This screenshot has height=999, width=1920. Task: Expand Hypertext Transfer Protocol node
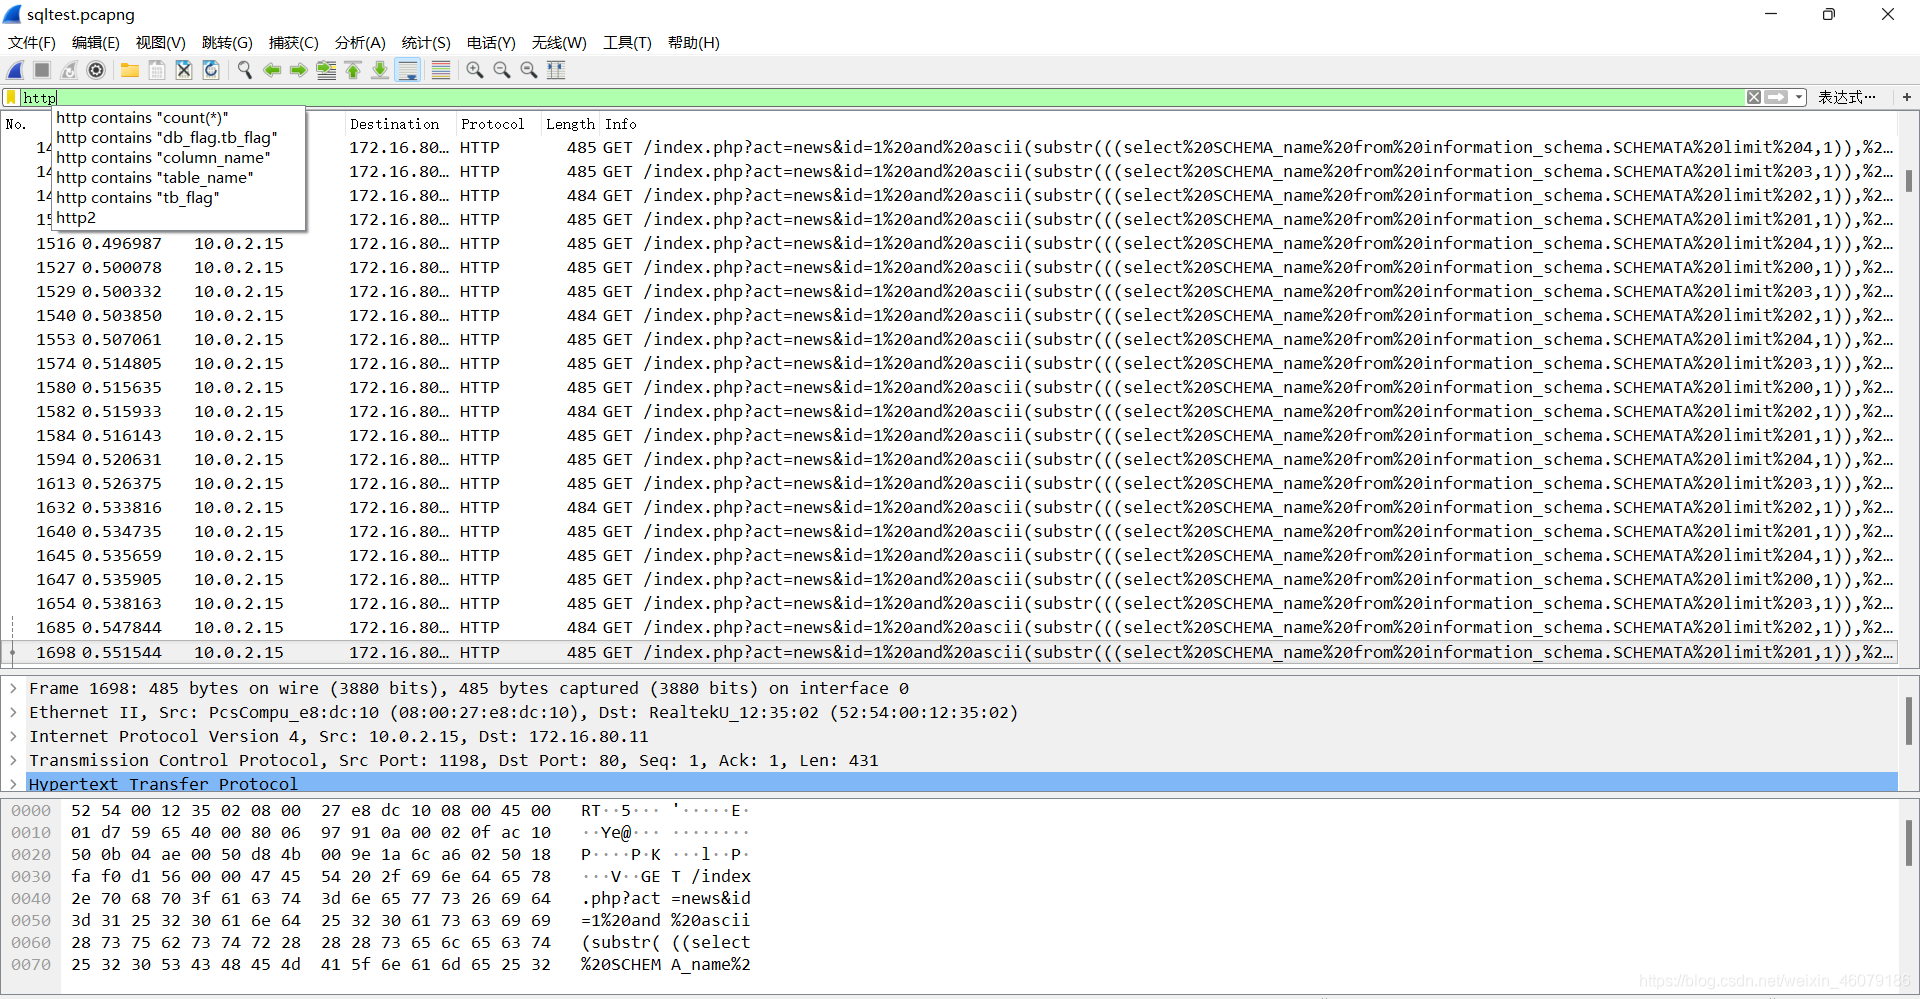[13, 784]
